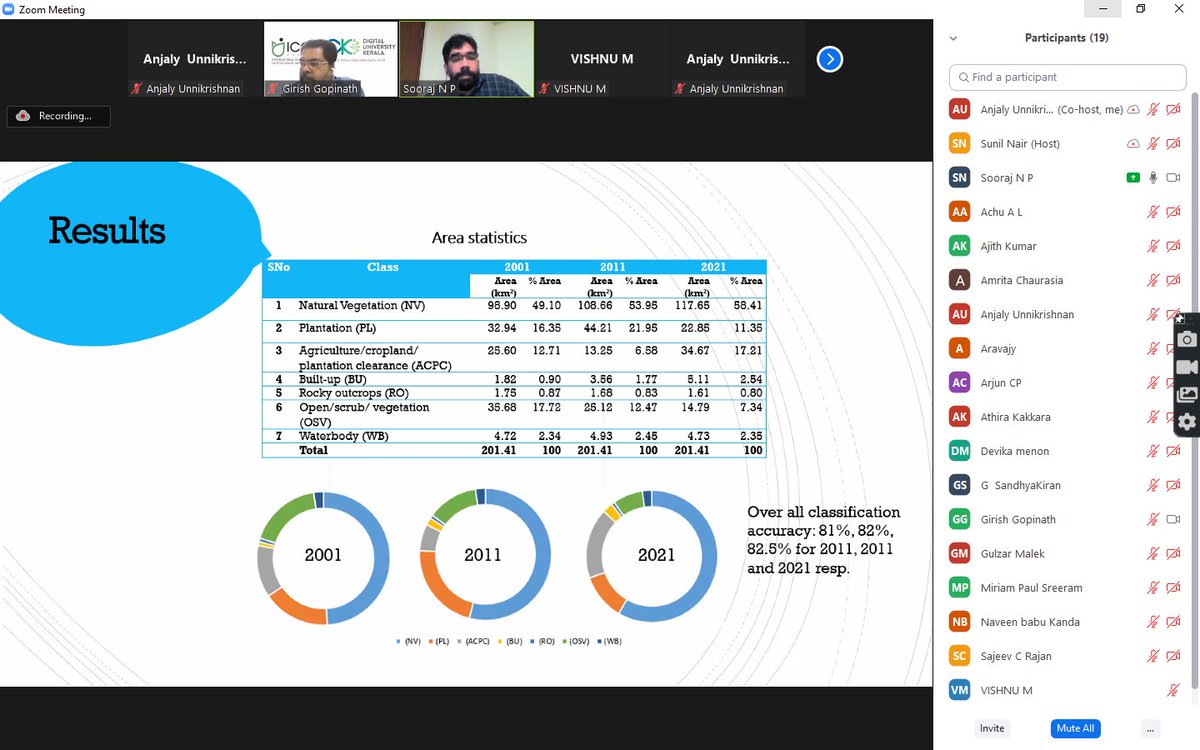Toggle Devika menon's disabled video icon
This screenshot has width=1200, height=750.
tap(1174, 451)
